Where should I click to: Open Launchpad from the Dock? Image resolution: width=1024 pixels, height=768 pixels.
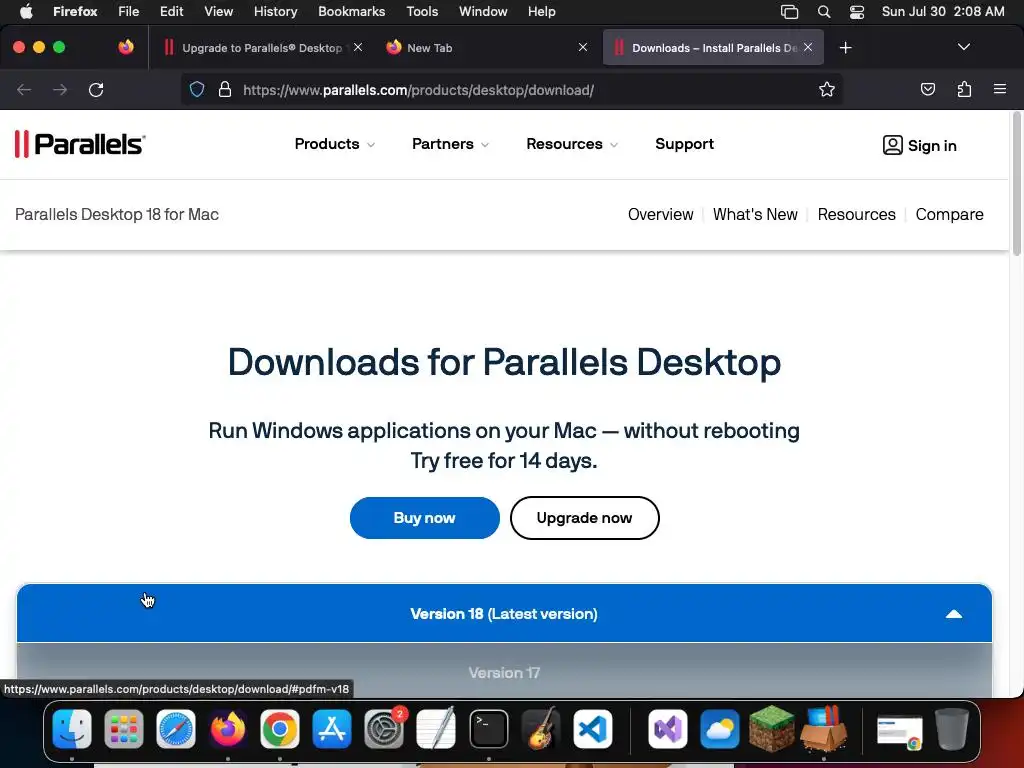click(x=123, y=729)
